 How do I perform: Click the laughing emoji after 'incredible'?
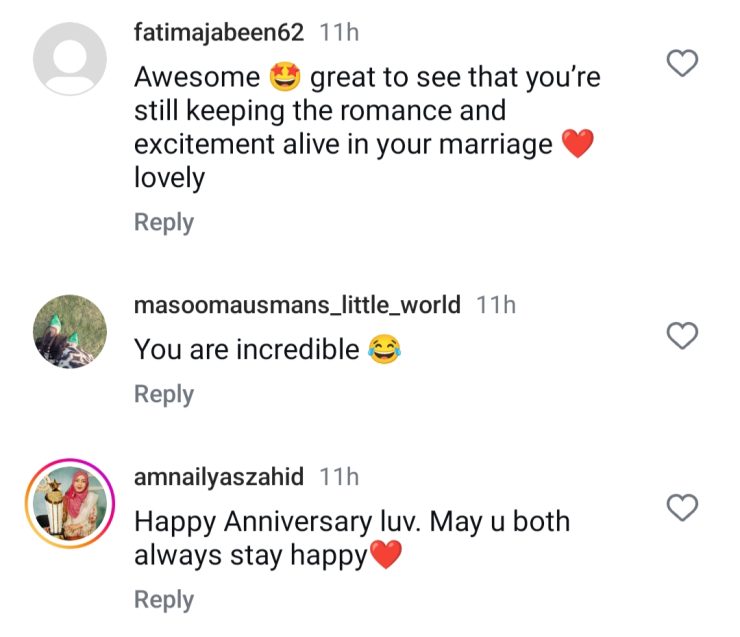coord(383,349)
